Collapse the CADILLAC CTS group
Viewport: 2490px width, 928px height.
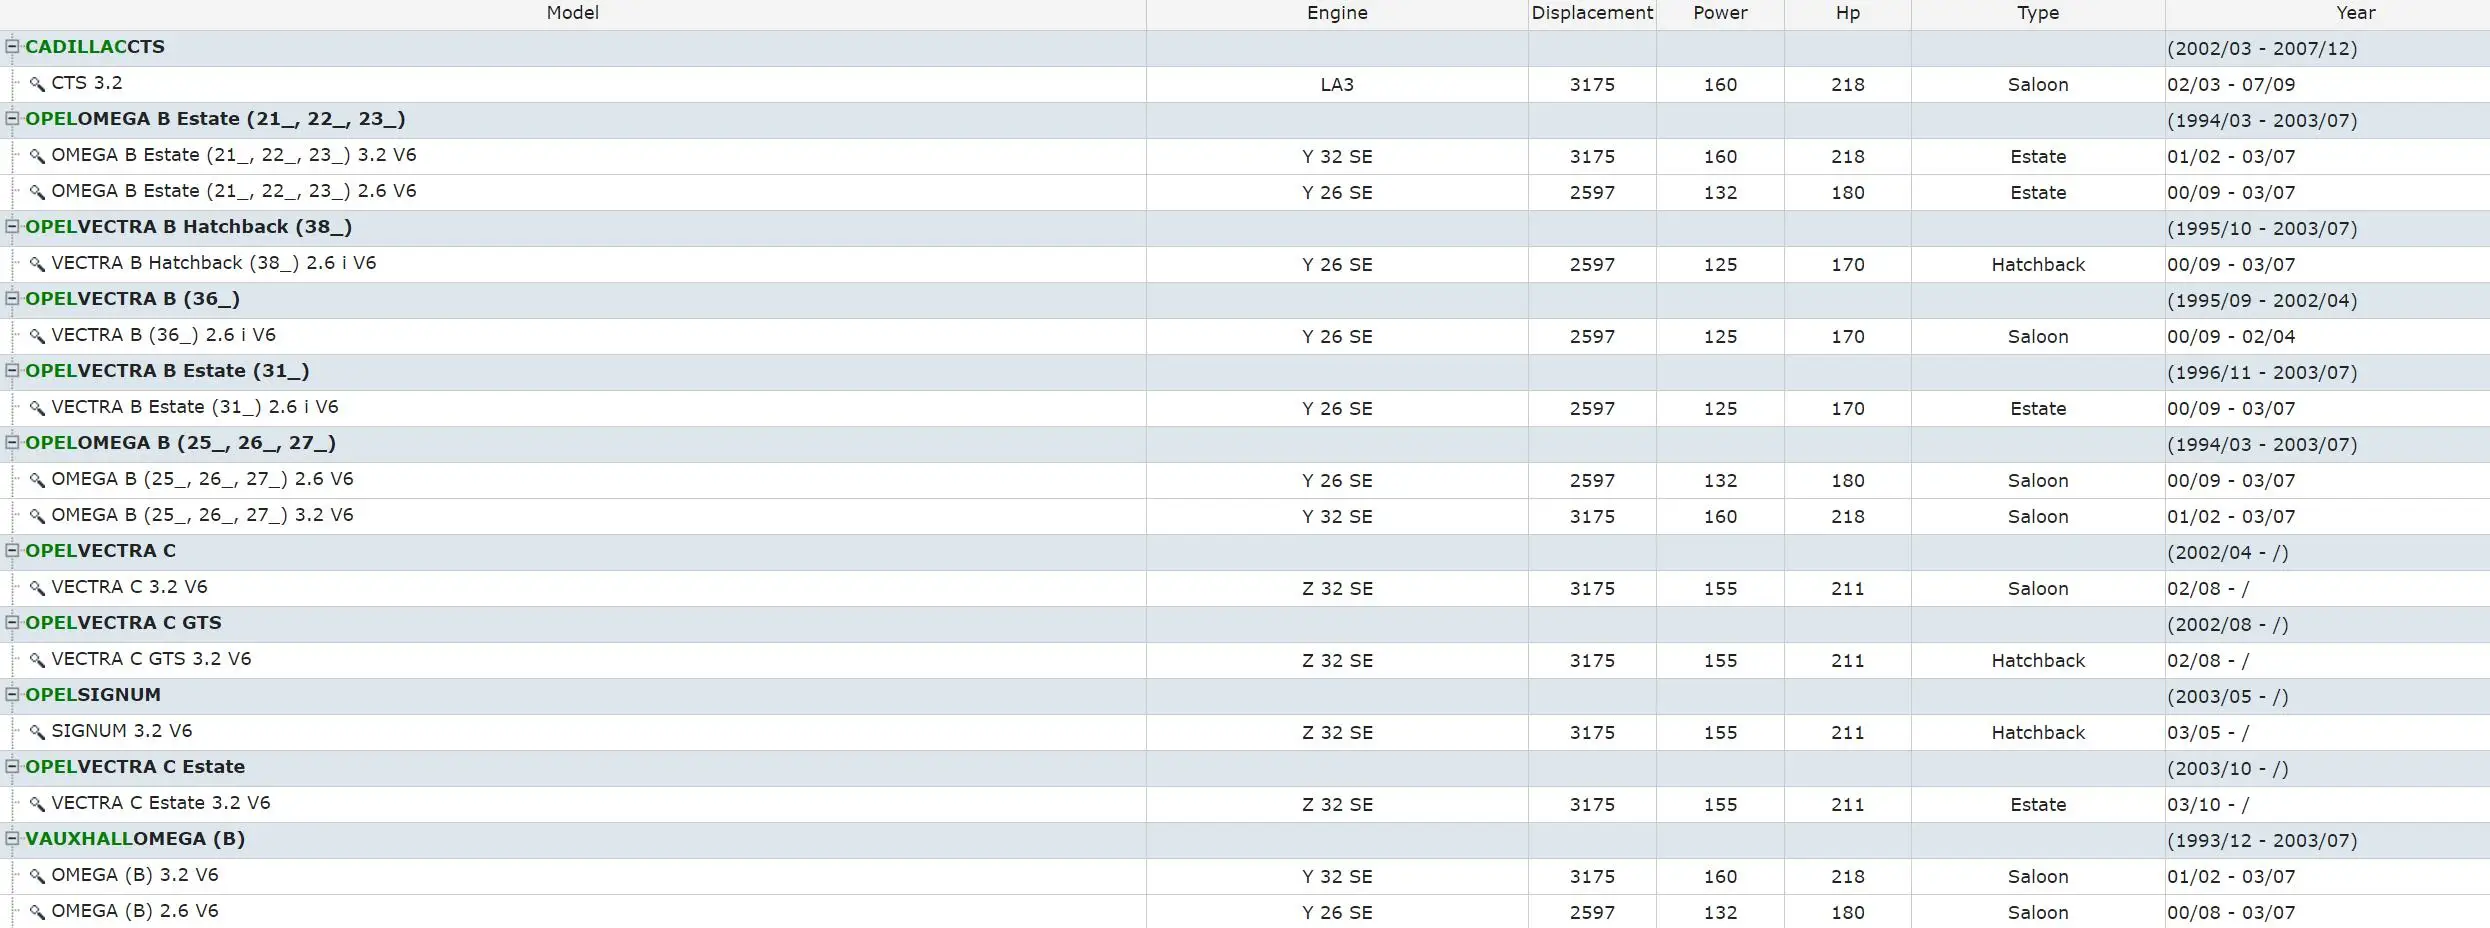point(13,46)
